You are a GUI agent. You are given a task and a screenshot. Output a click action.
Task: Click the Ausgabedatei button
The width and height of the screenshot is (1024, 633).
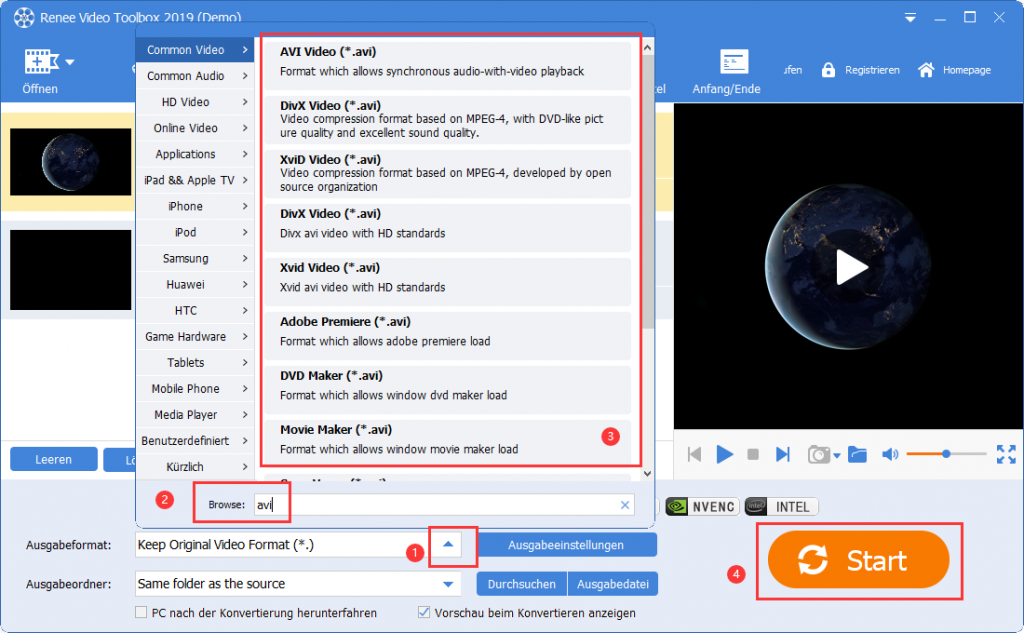(613, 584)
